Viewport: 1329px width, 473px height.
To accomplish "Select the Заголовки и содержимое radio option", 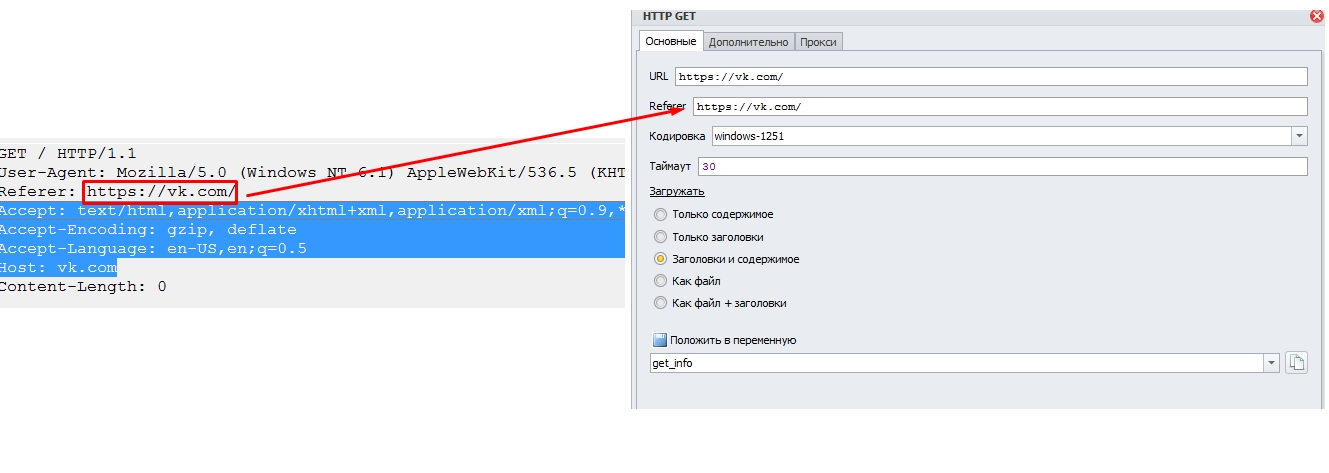I will coord(660,259).
